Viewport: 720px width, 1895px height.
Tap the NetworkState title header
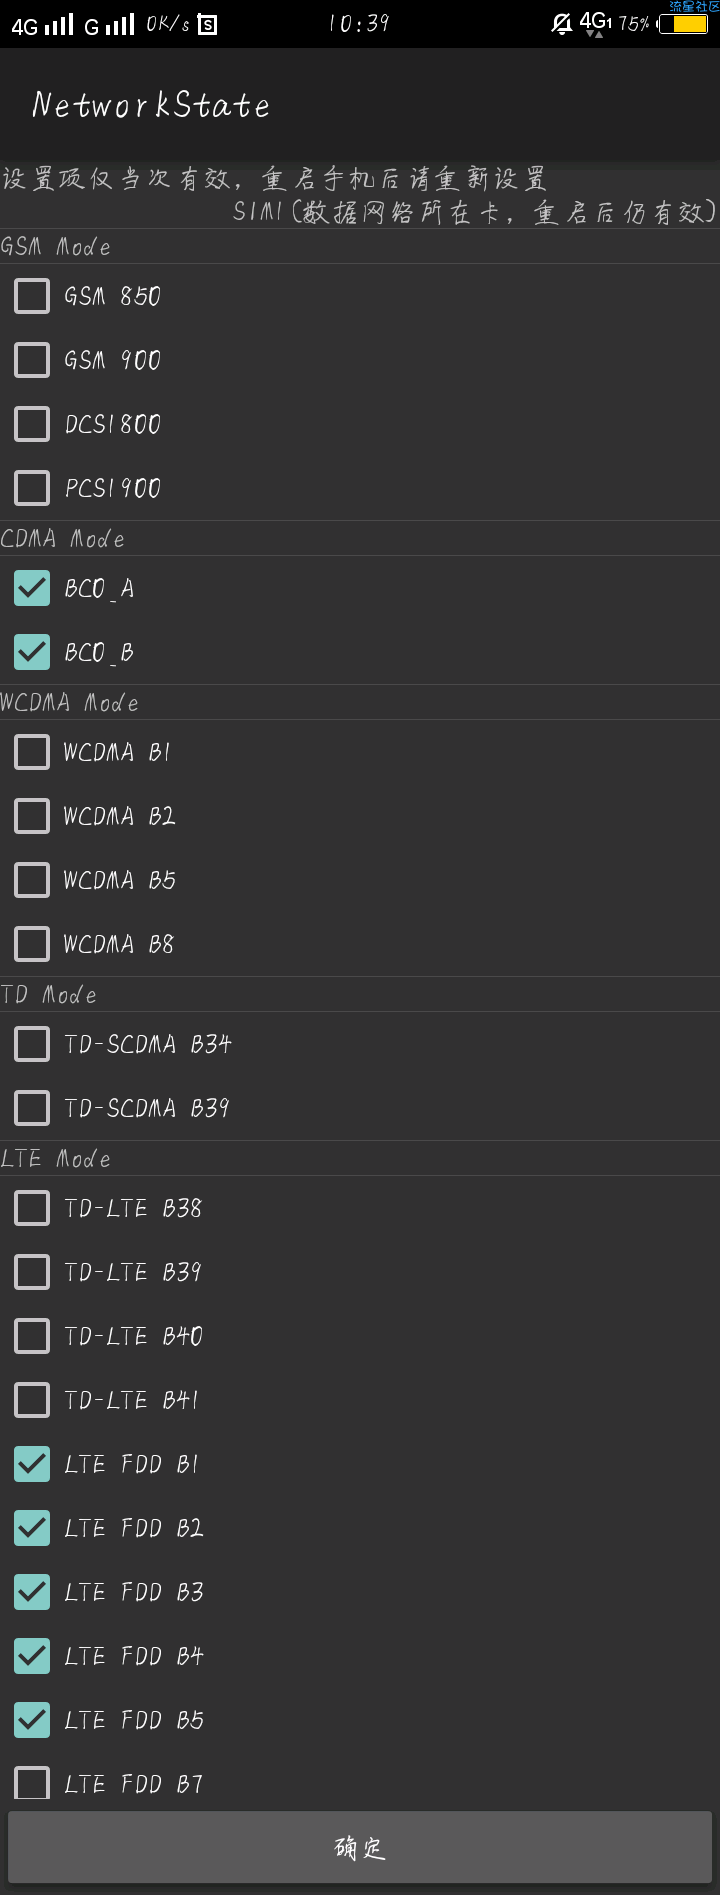[x=151, y=105]
